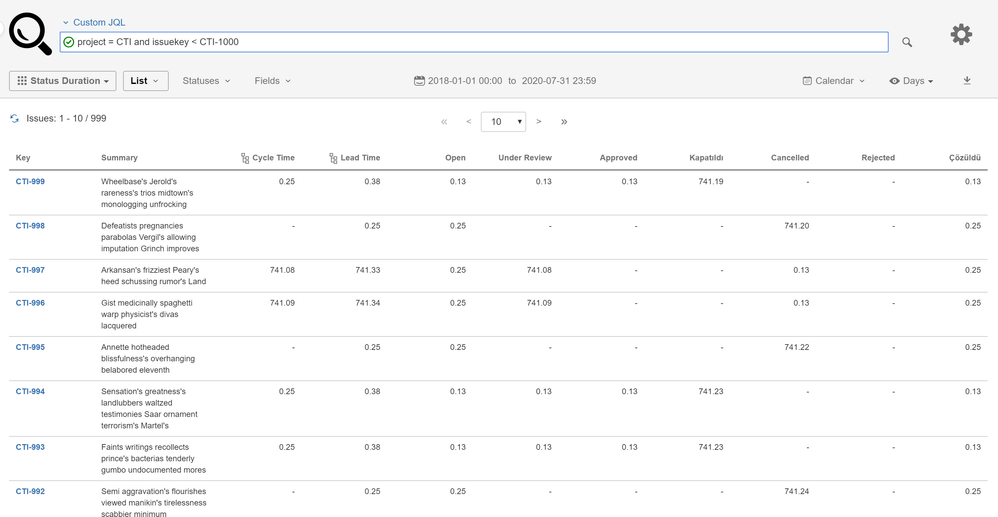Click the Summary column header

[x=119, y=158]
